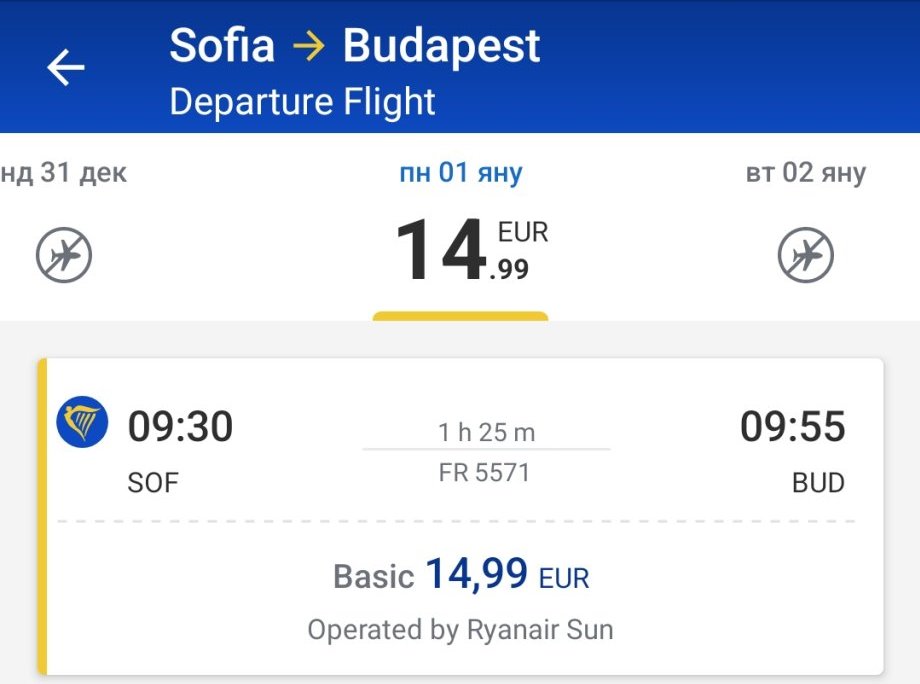This screenshot has width=920, height=684.
Task: Click the Departure Flight subtitle
Action: 302,102
